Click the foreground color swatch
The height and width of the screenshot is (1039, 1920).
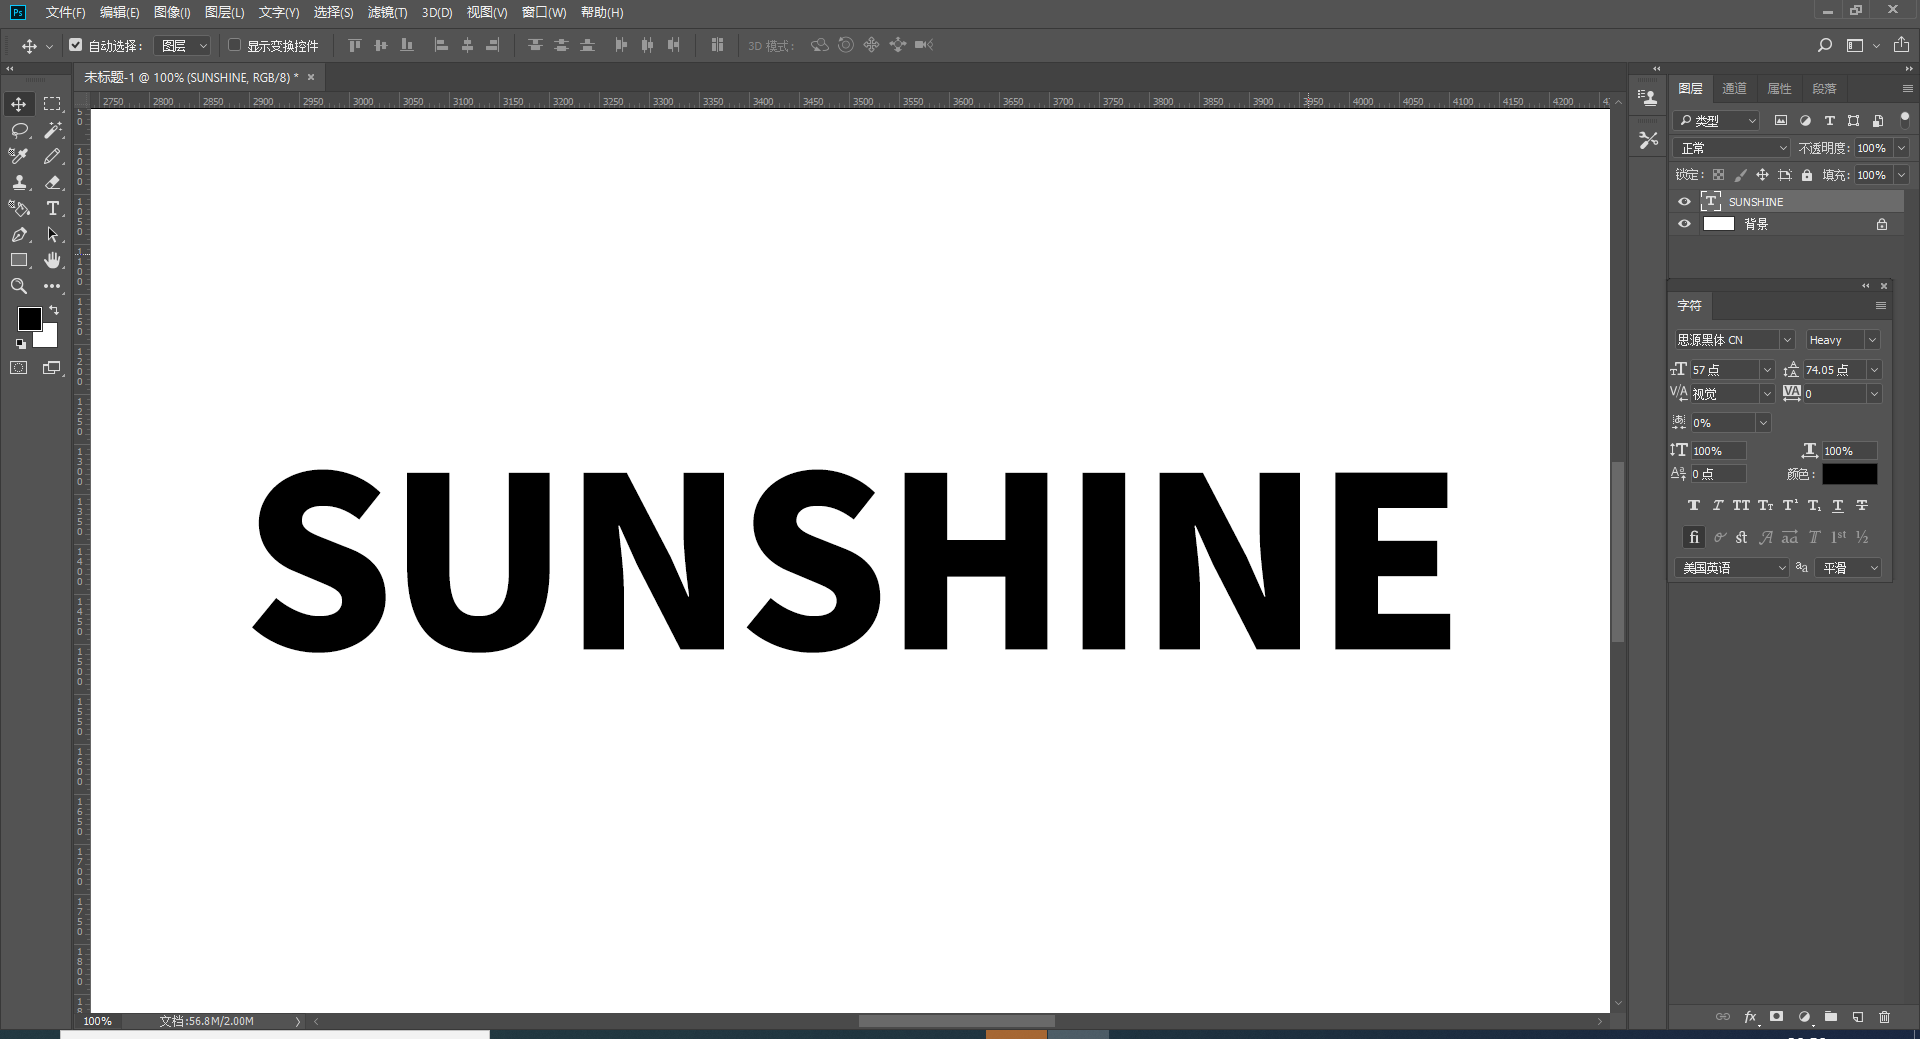click(x=28, y=317)
